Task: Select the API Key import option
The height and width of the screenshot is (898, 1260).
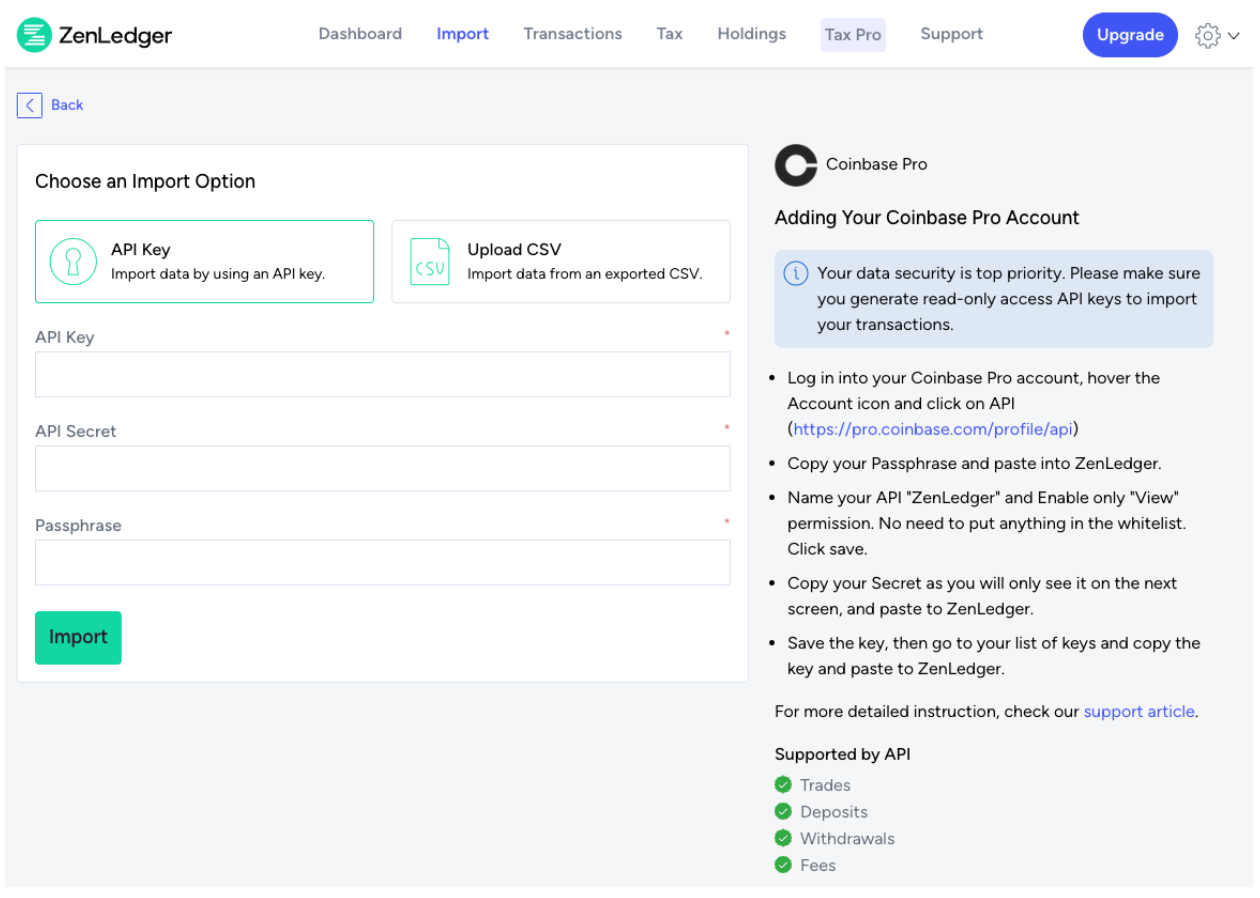Action: pos(204,262)
